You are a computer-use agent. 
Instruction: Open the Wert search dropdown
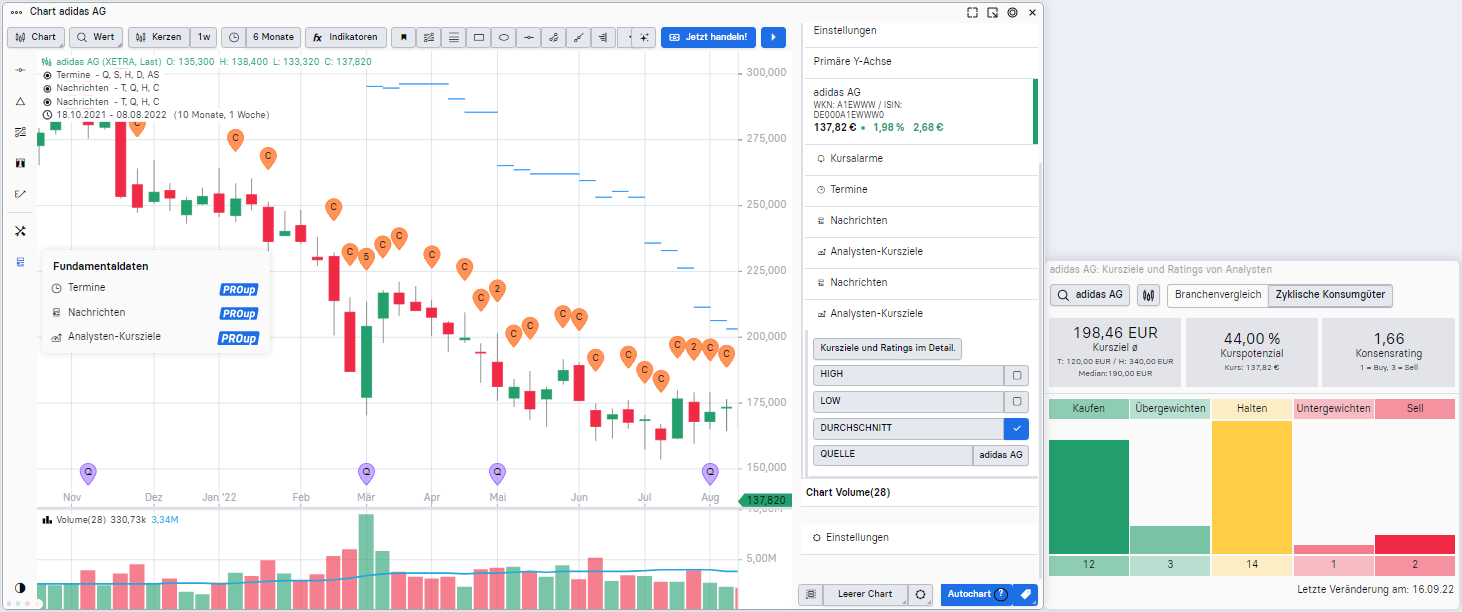click(96, 37)
